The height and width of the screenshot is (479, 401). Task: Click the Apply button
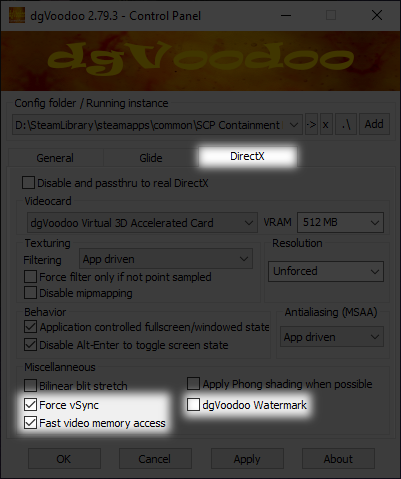247,459
